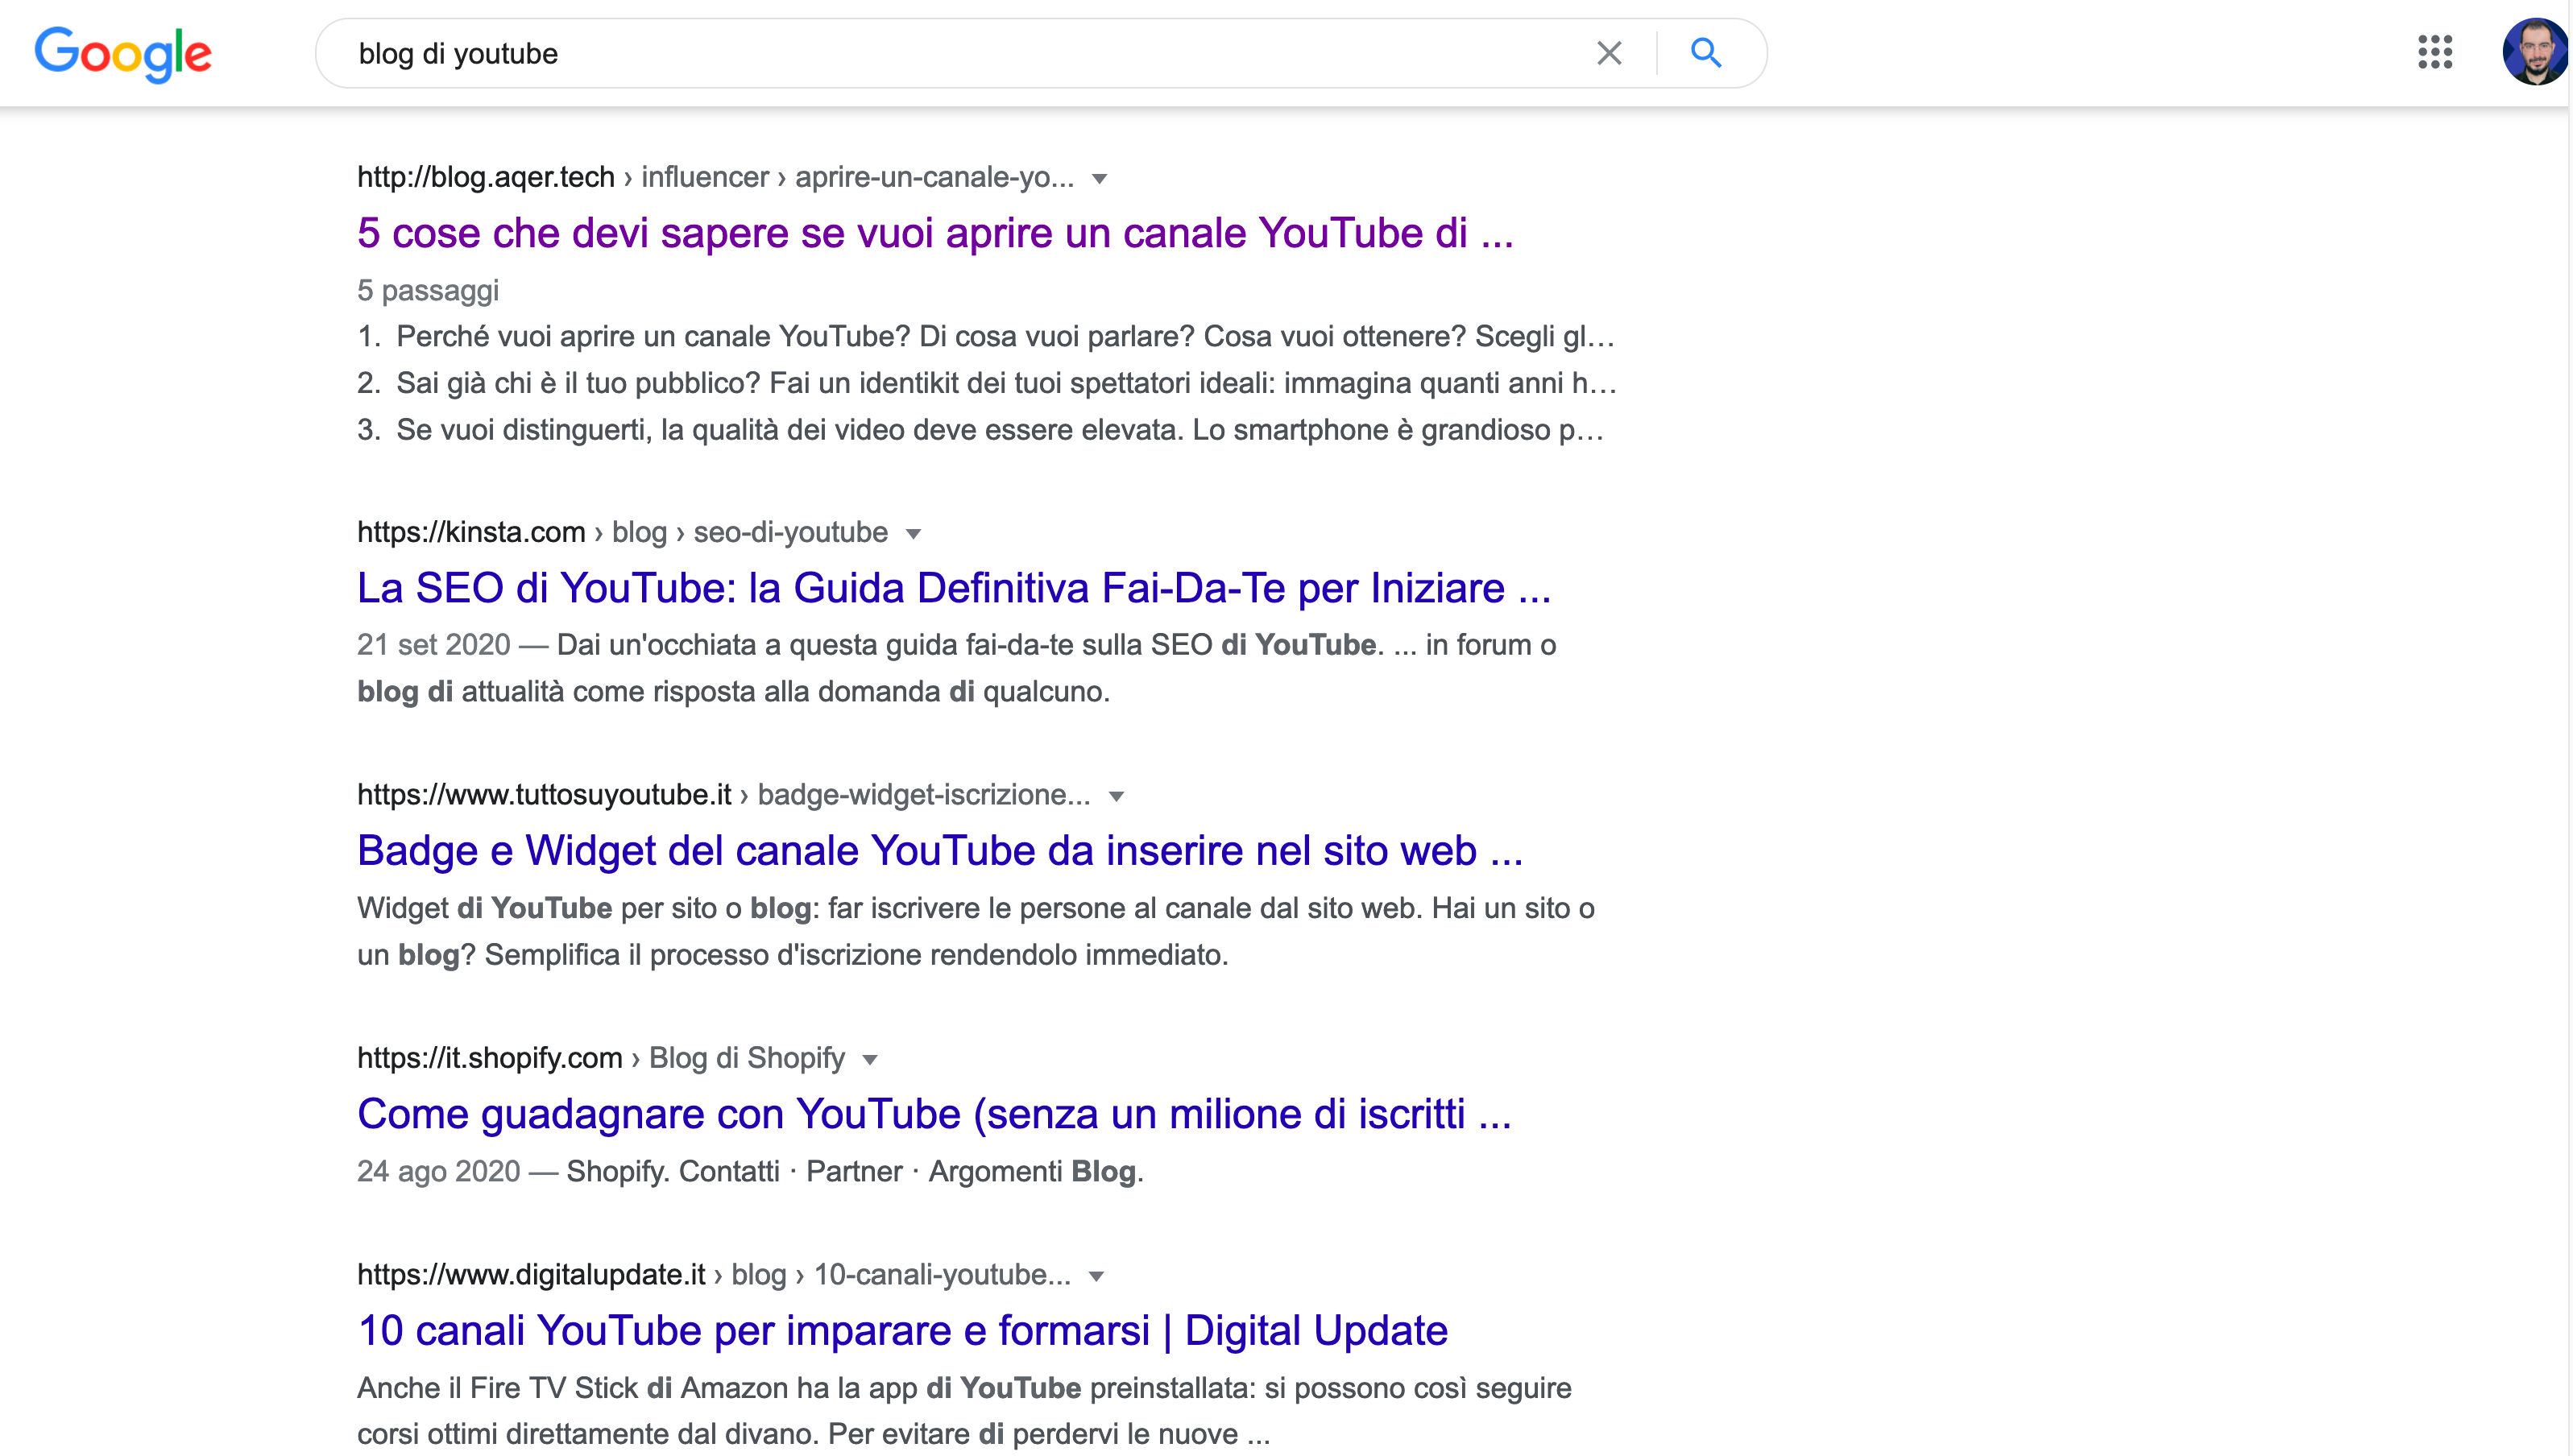Click the http://blog.aqer.tech breadcrumb URL

[x=486, y=177]
